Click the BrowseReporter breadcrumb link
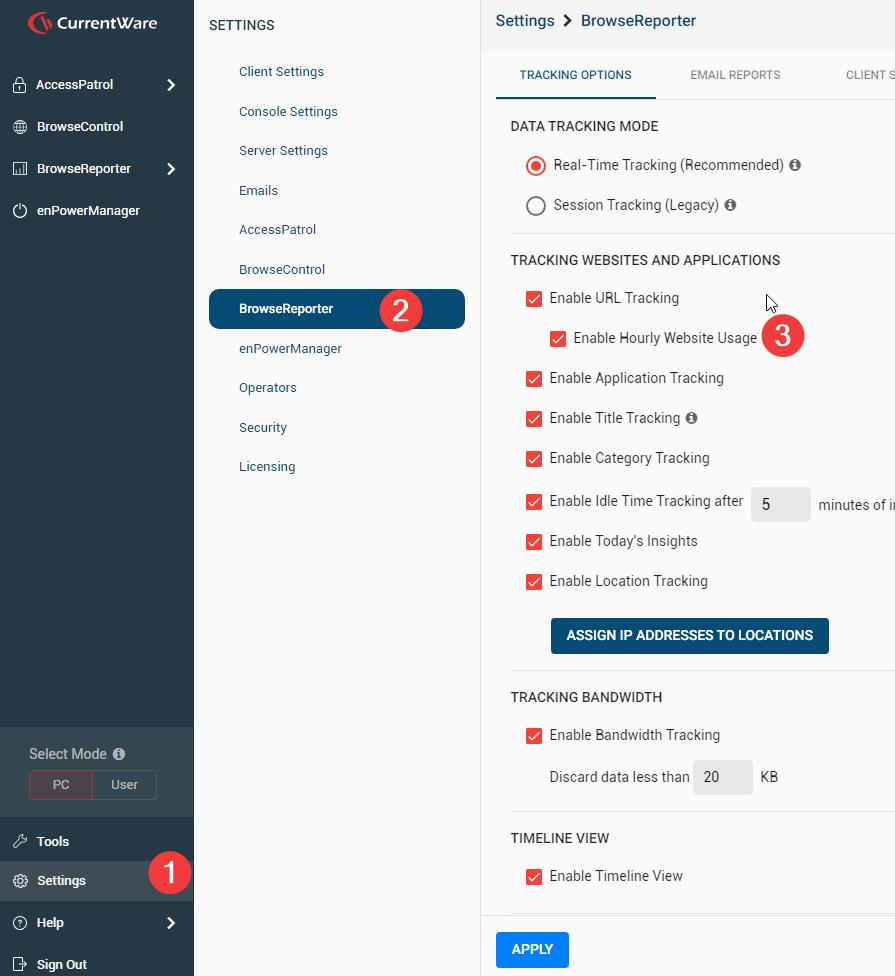Viewport: 895px width, 976px height. 638,21
